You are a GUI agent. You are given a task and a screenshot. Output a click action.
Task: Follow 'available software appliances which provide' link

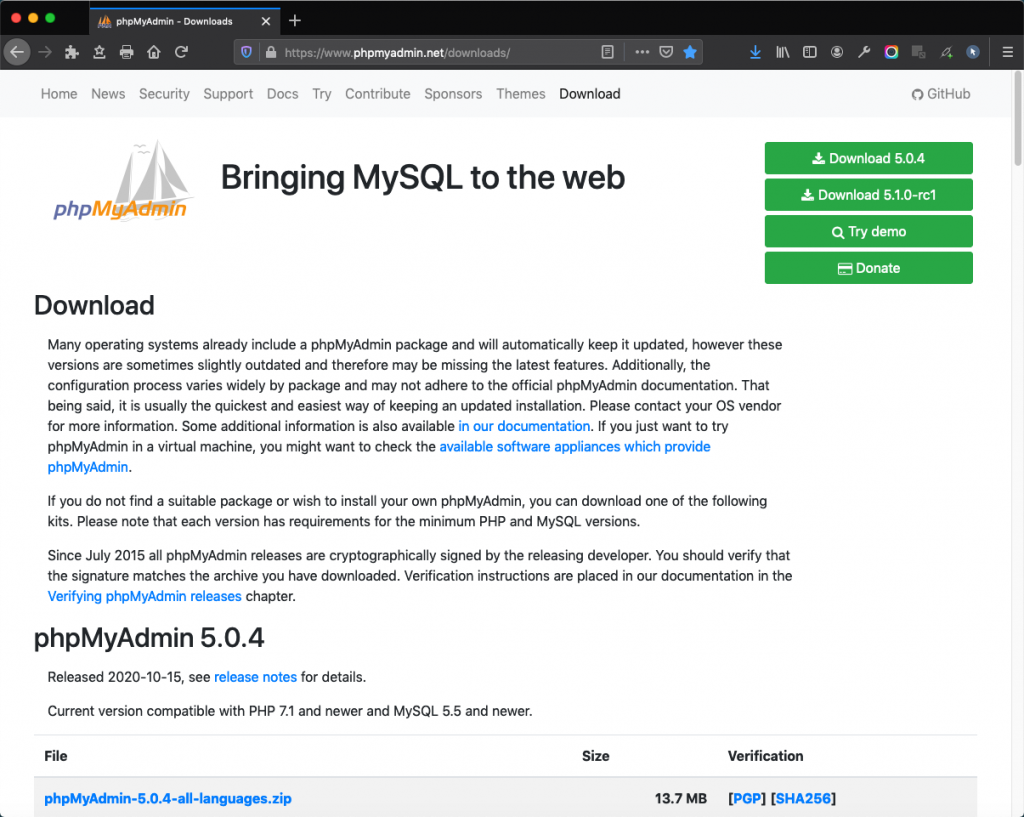pyautogui.click(x=575, y=447)
